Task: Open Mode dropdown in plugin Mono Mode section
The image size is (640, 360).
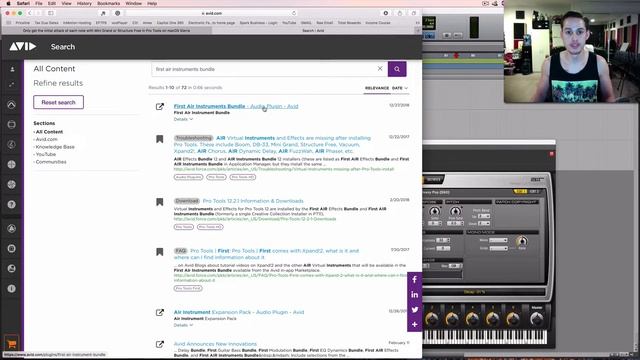Action: (498, 240)
